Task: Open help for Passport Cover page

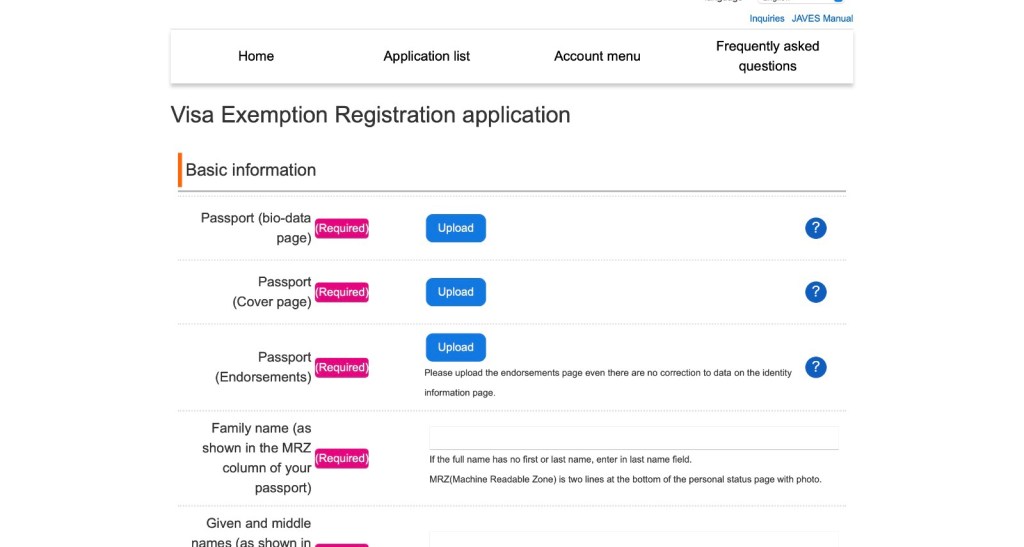Action: tap(815, 292)
